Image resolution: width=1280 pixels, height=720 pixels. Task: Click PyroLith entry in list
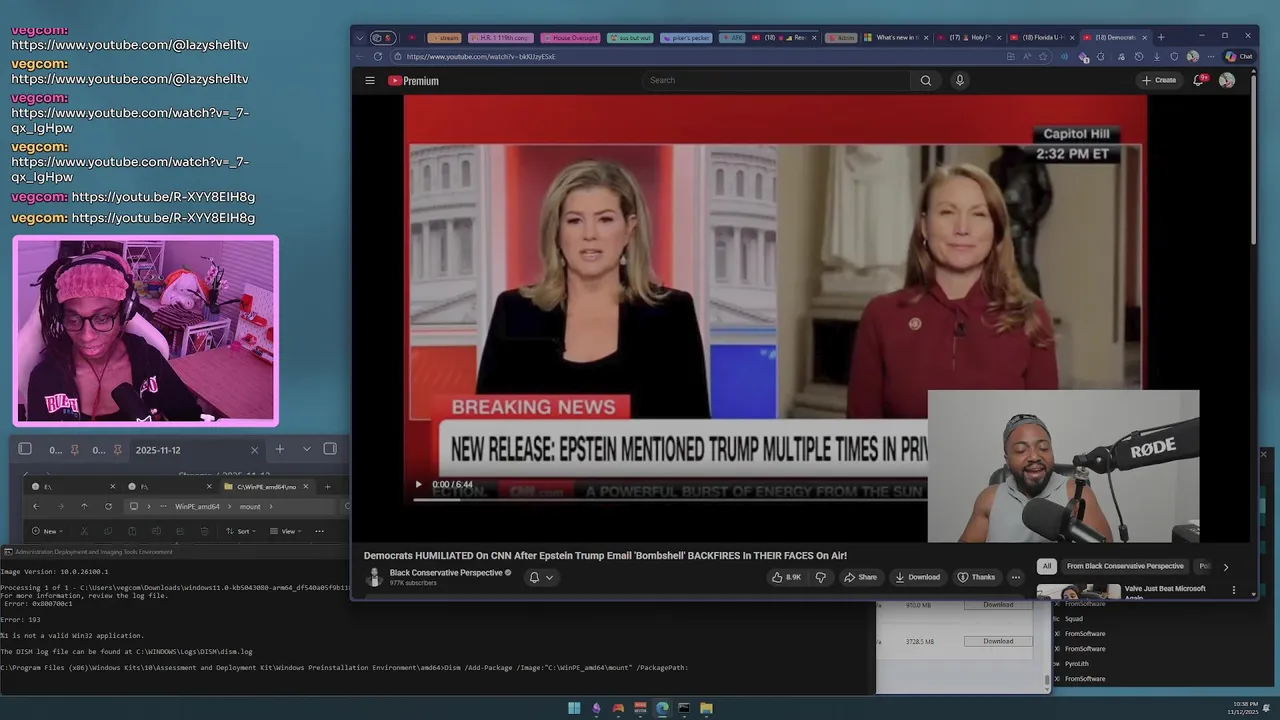[1076, 663]
